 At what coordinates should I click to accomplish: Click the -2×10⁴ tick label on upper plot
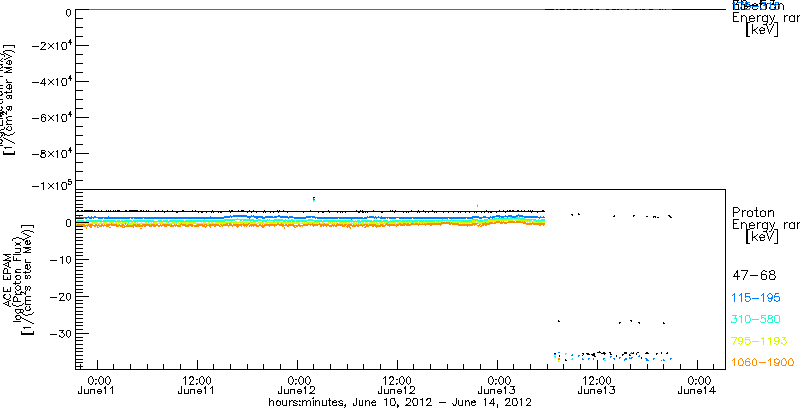(x=51, y=45)
